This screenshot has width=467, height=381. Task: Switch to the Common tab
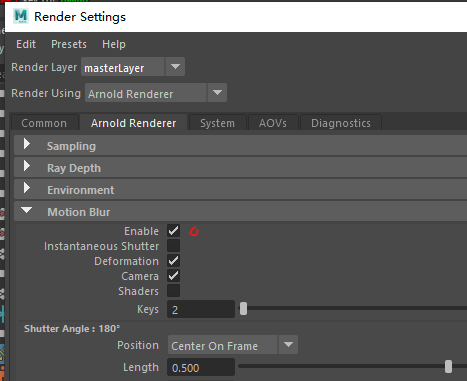point(44,123)
